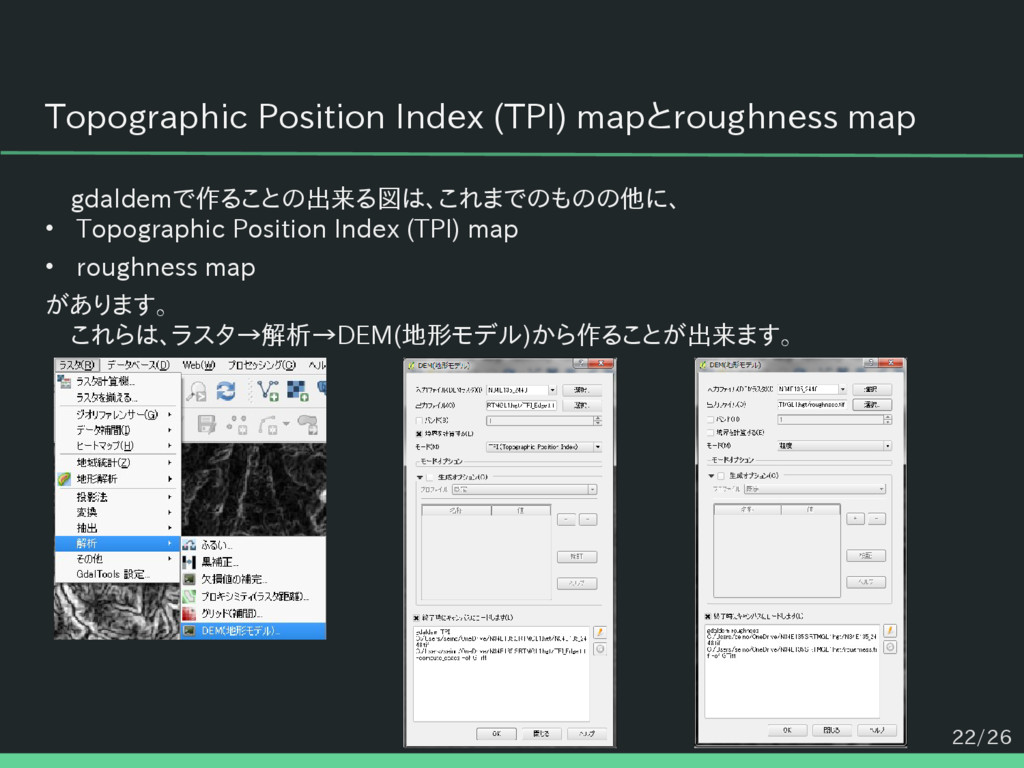The image size is (1024, 768).
Task: Open mode dropdown showing 粗度
Action: 835,445
